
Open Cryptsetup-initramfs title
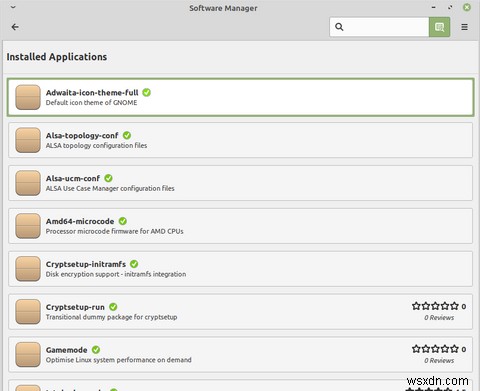[86, 264]
